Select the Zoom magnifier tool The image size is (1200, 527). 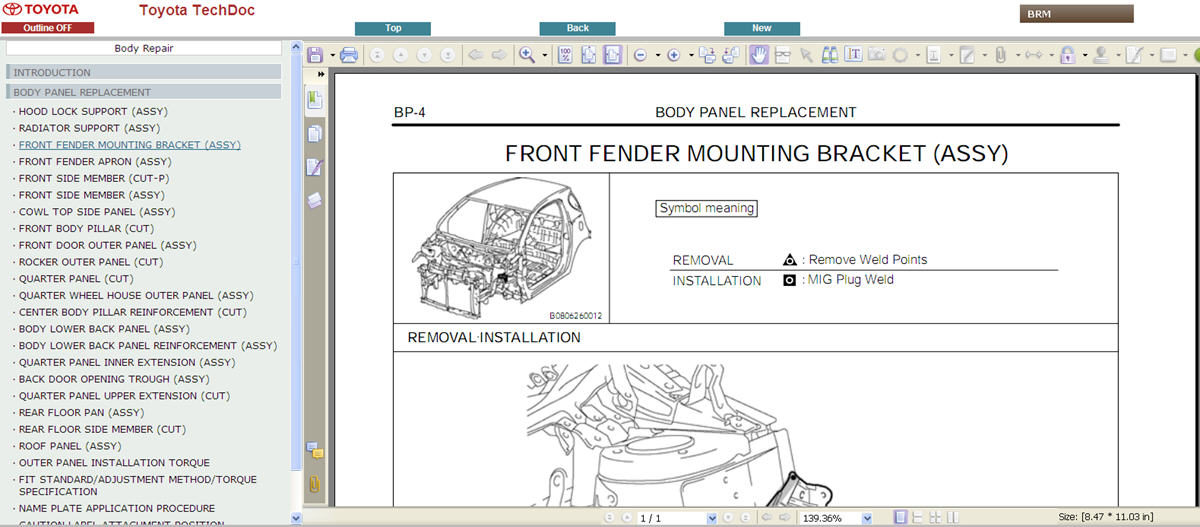[x=526, y=55]
